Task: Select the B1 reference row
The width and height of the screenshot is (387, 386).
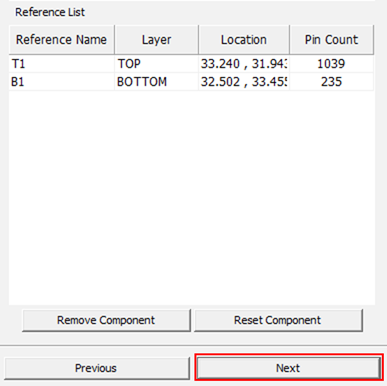Action: tap(191, 82)
